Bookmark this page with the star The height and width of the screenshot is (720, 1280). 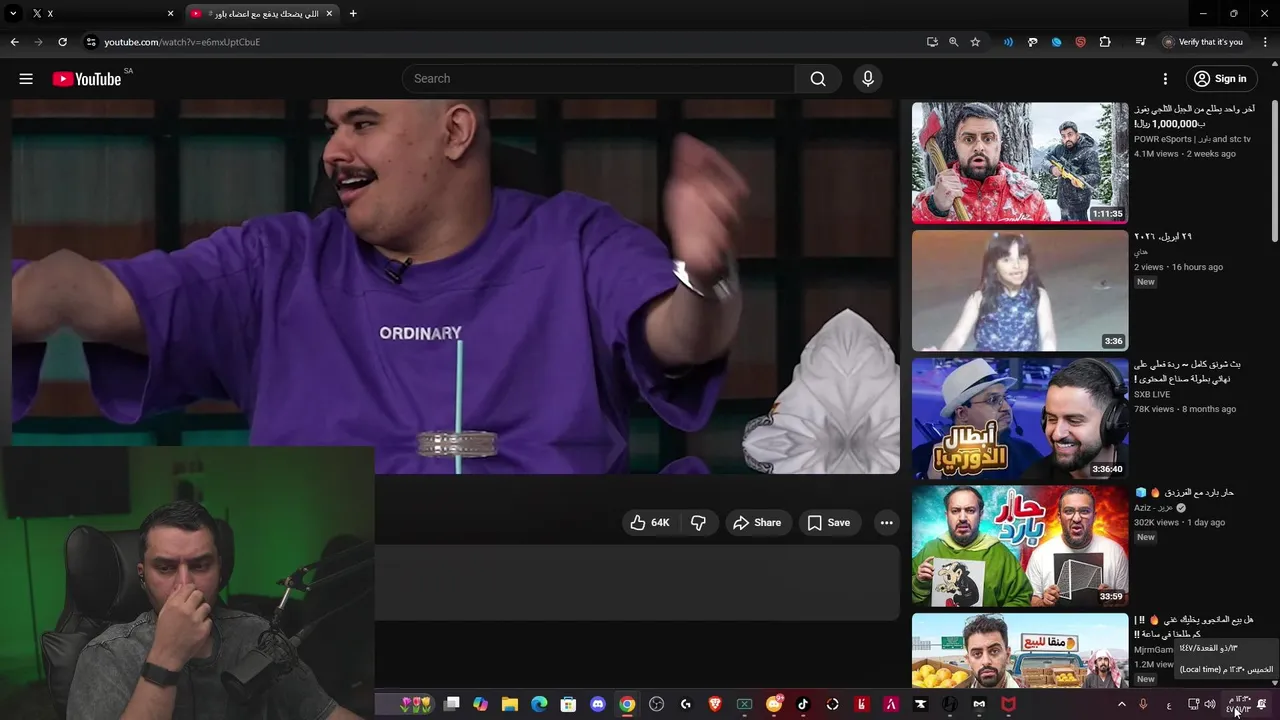[x=975, y=42]
